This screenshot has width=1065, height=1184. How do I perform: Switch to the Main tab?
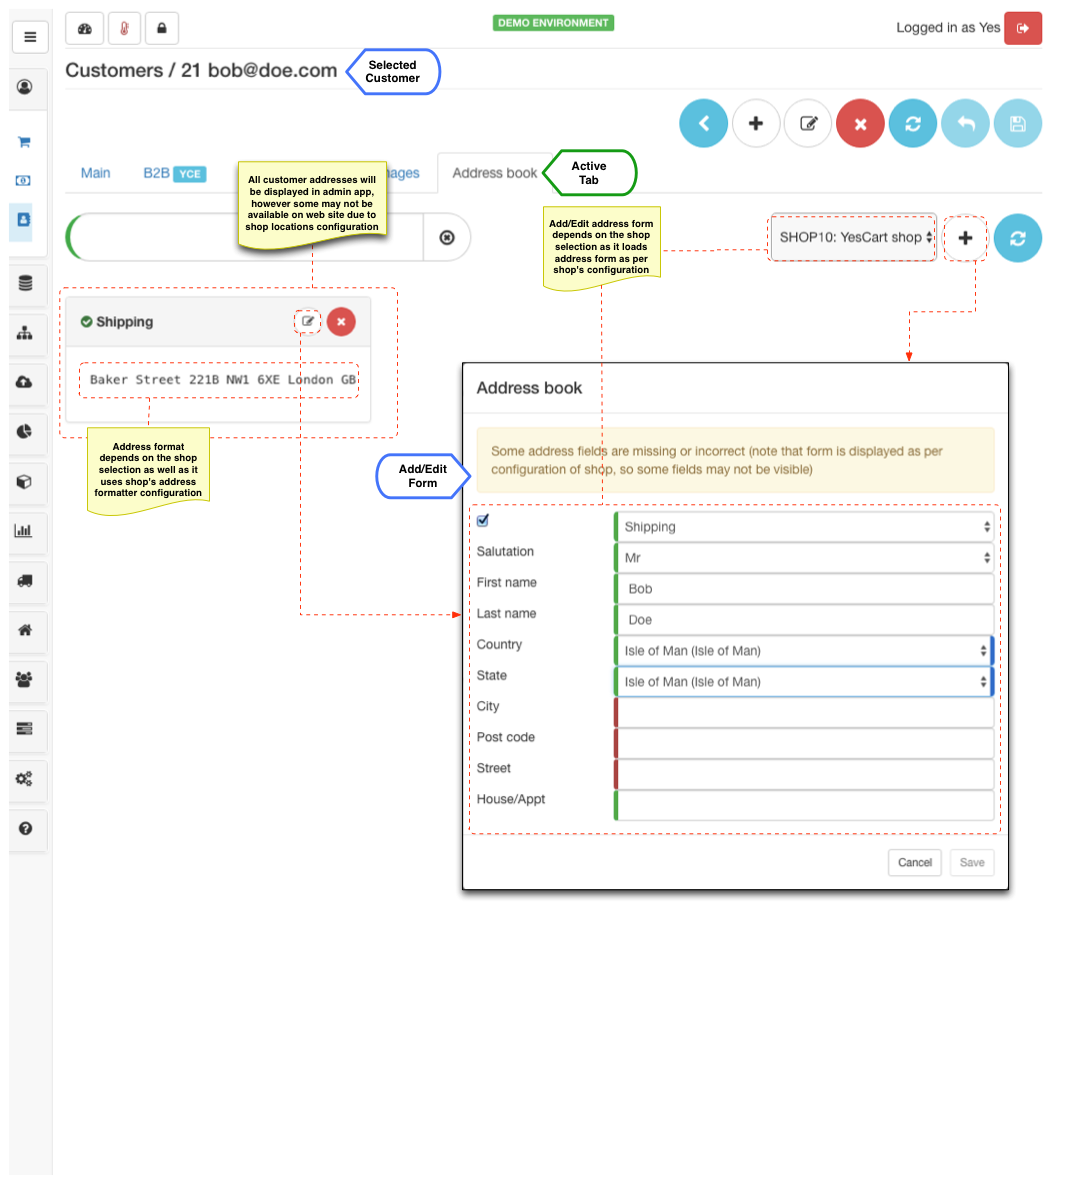tap(95, 173)
